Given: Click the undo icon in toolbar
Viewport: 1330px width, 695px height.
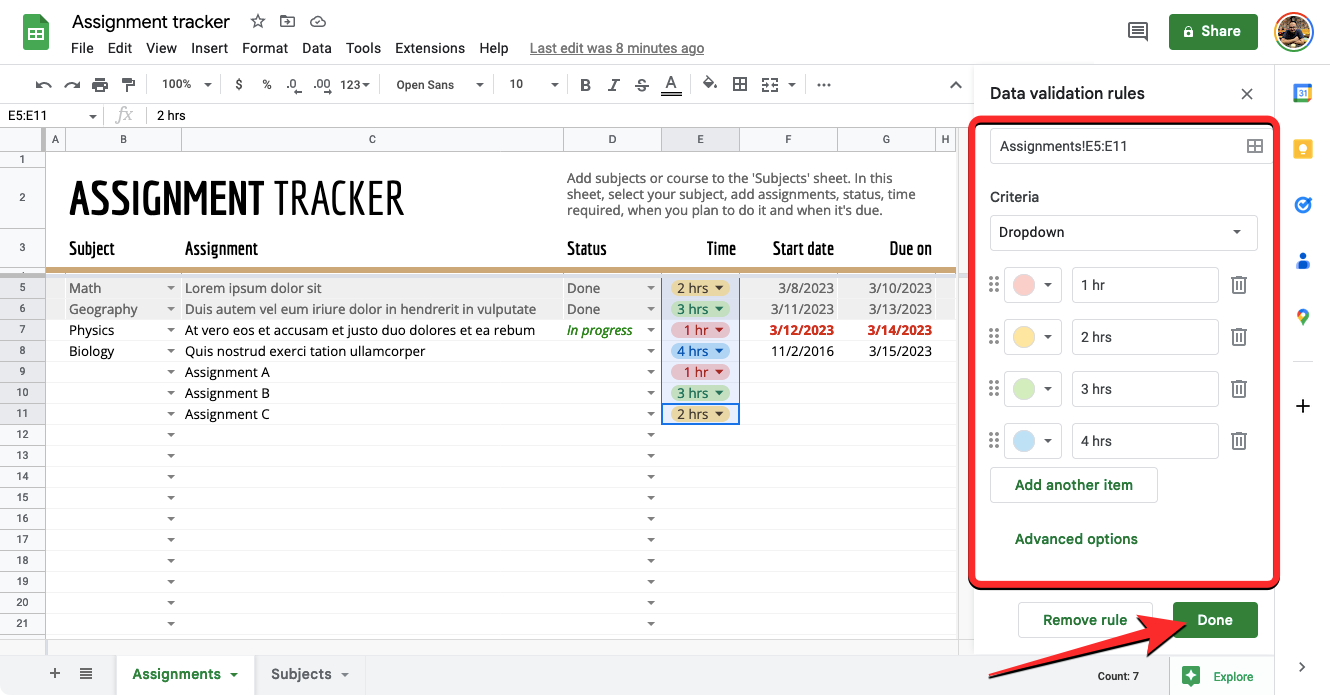Looking at the screenshot, I should click(x=43, y=85).
